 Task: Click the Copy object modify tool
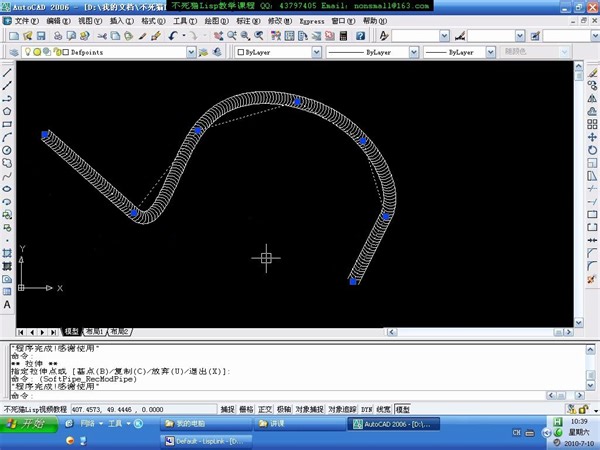592,85
